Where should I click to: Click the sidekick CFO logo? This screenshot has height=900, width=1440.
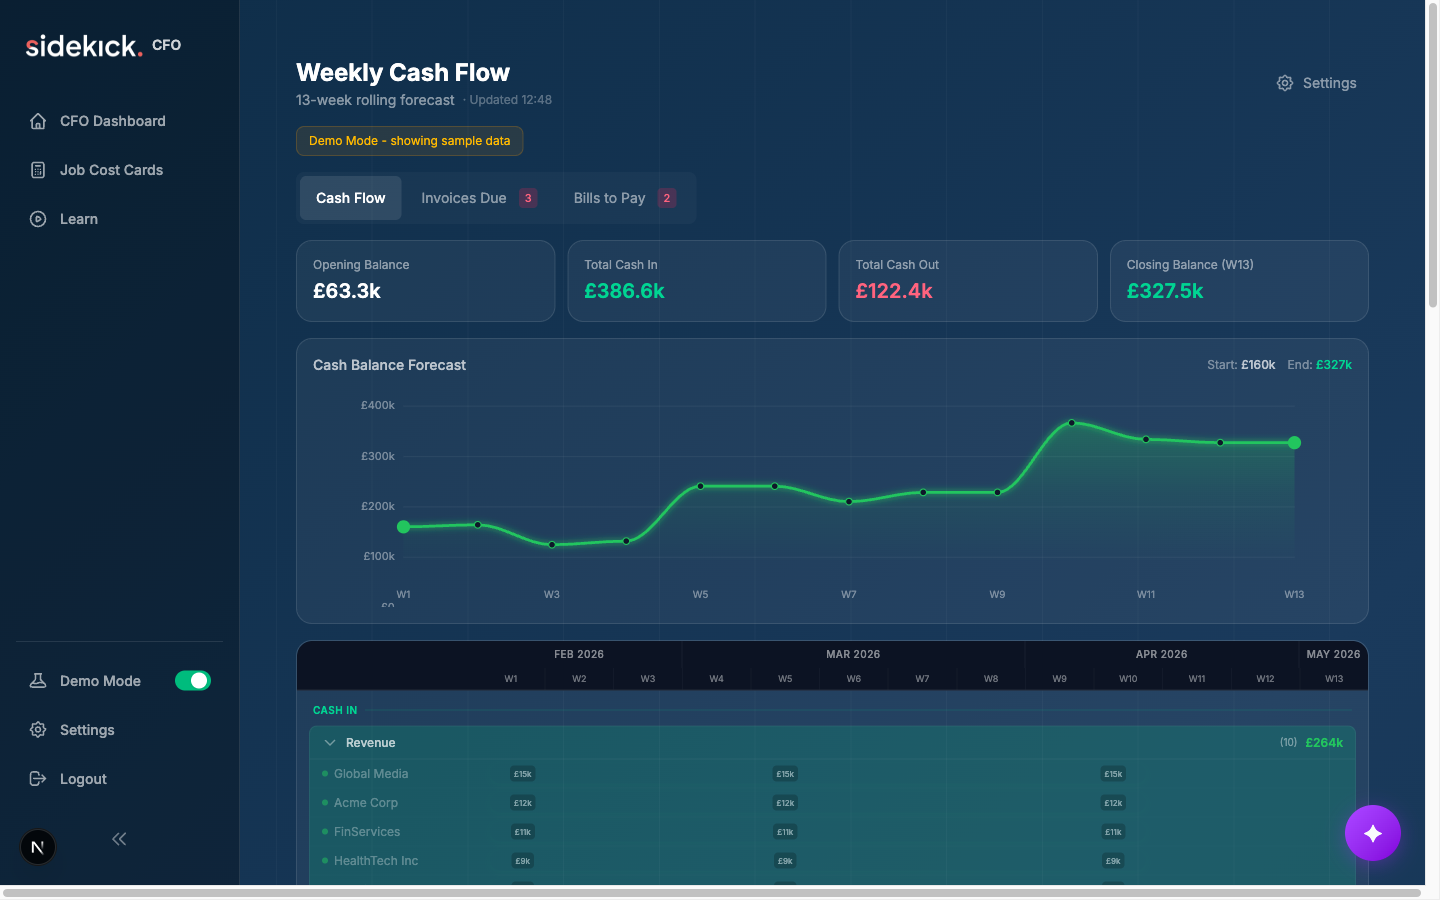coord(84,45)
